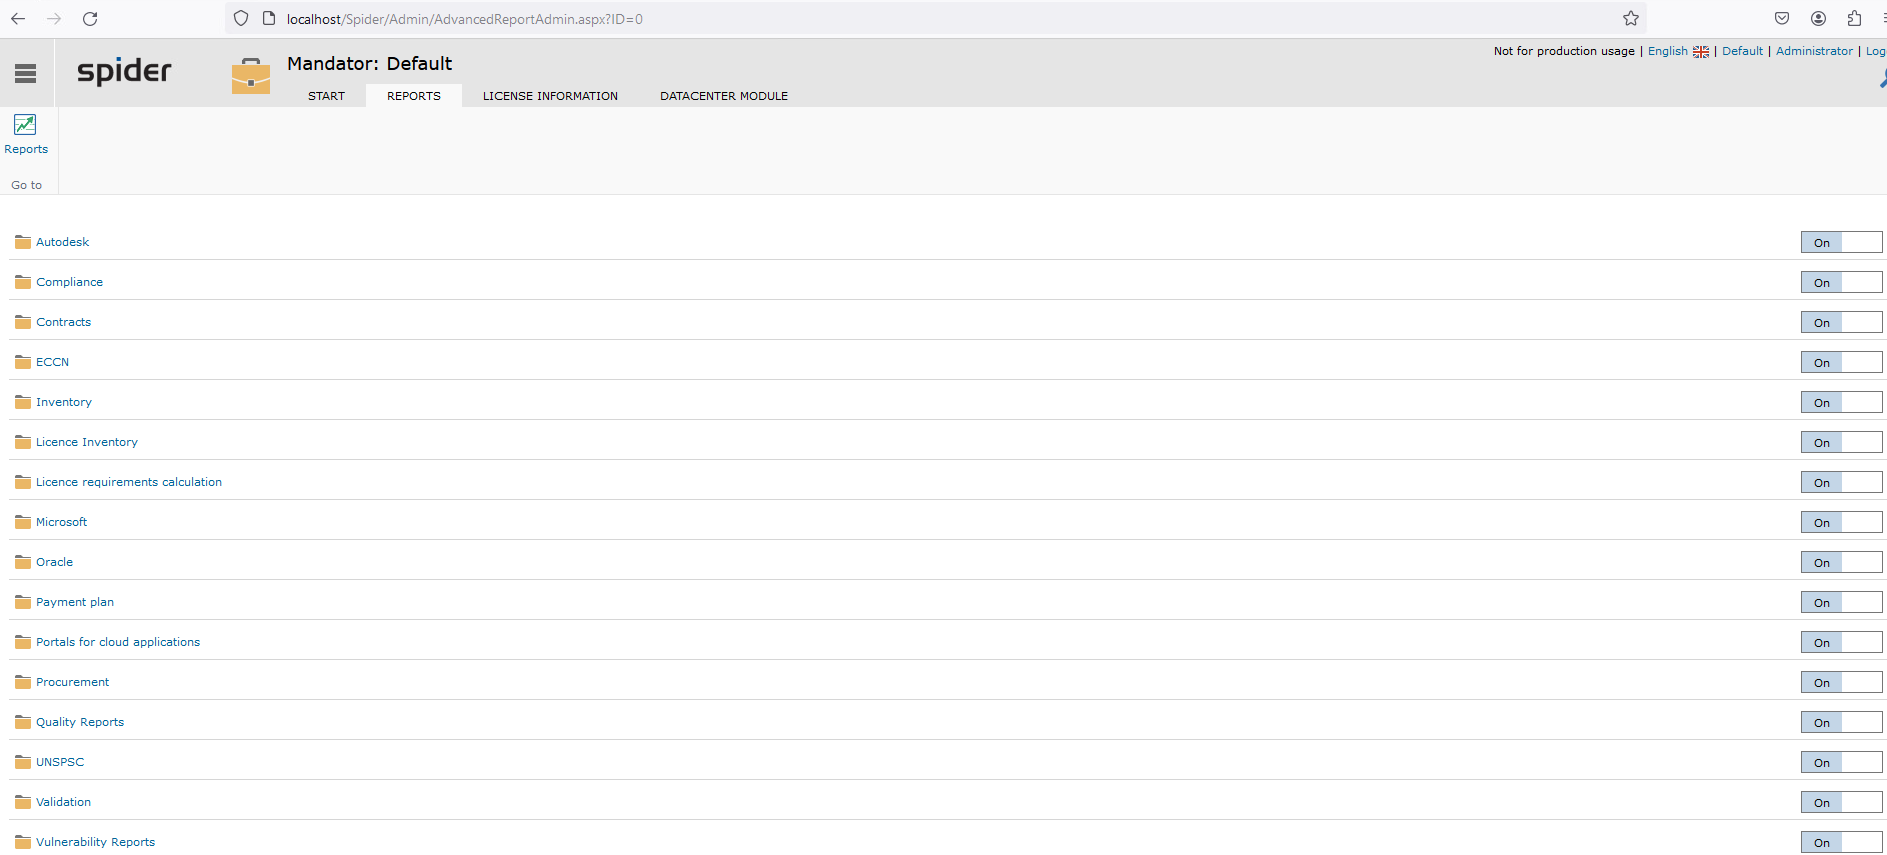1887x855 pixels.
Task: Open the hamburger navigation menu
Action: point(26,73)
